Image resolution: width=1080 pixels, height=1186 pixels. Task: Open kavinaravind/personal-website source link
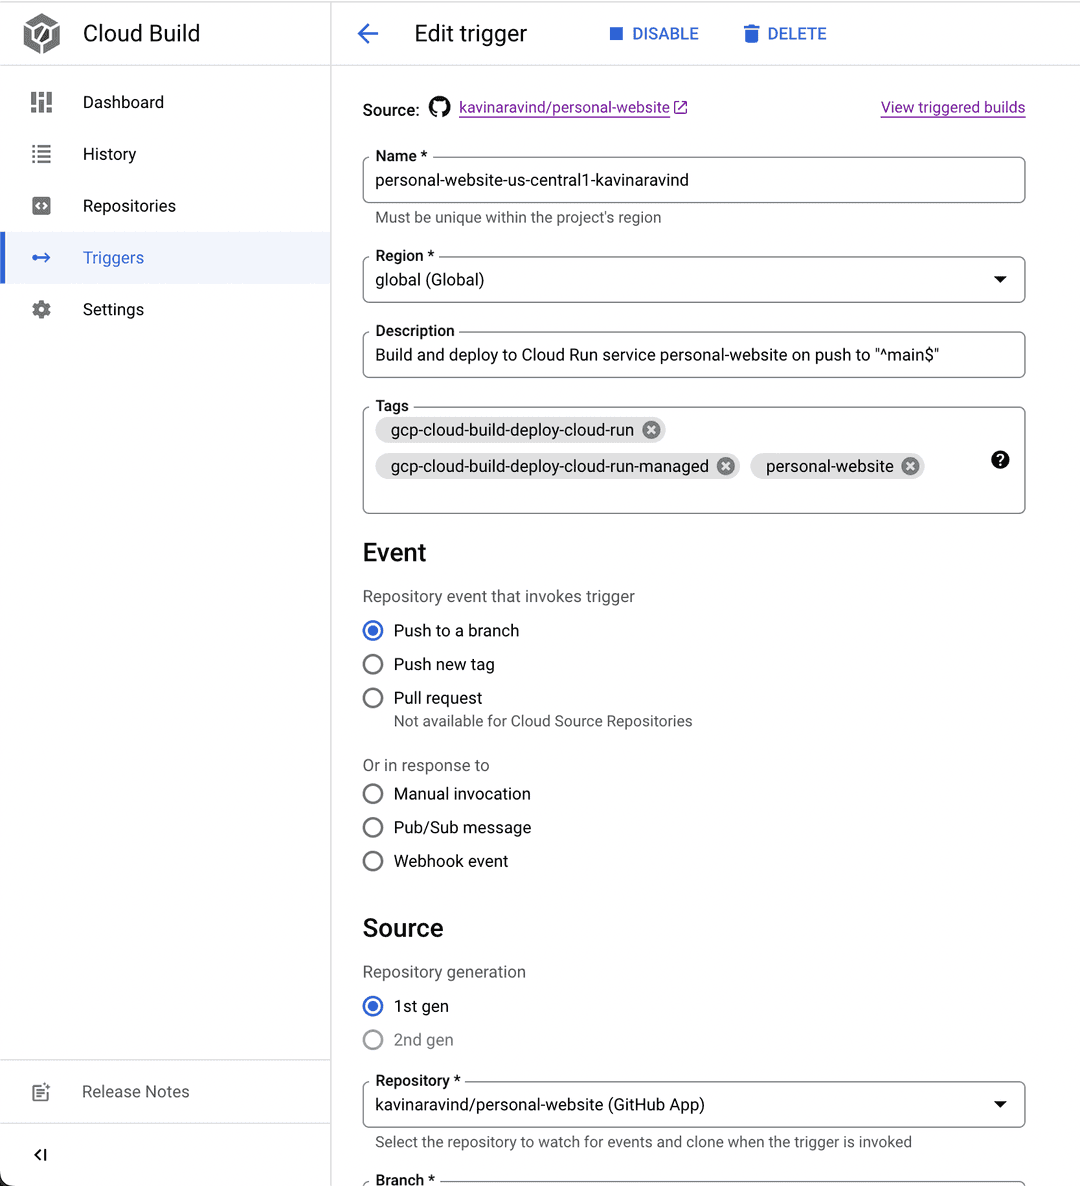click(564, 107)
